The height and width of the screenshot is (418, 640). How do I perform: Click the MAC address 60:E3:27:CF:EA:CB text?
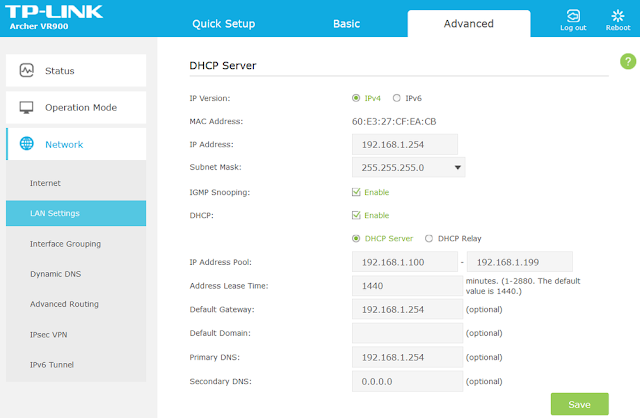pos(394,121)
